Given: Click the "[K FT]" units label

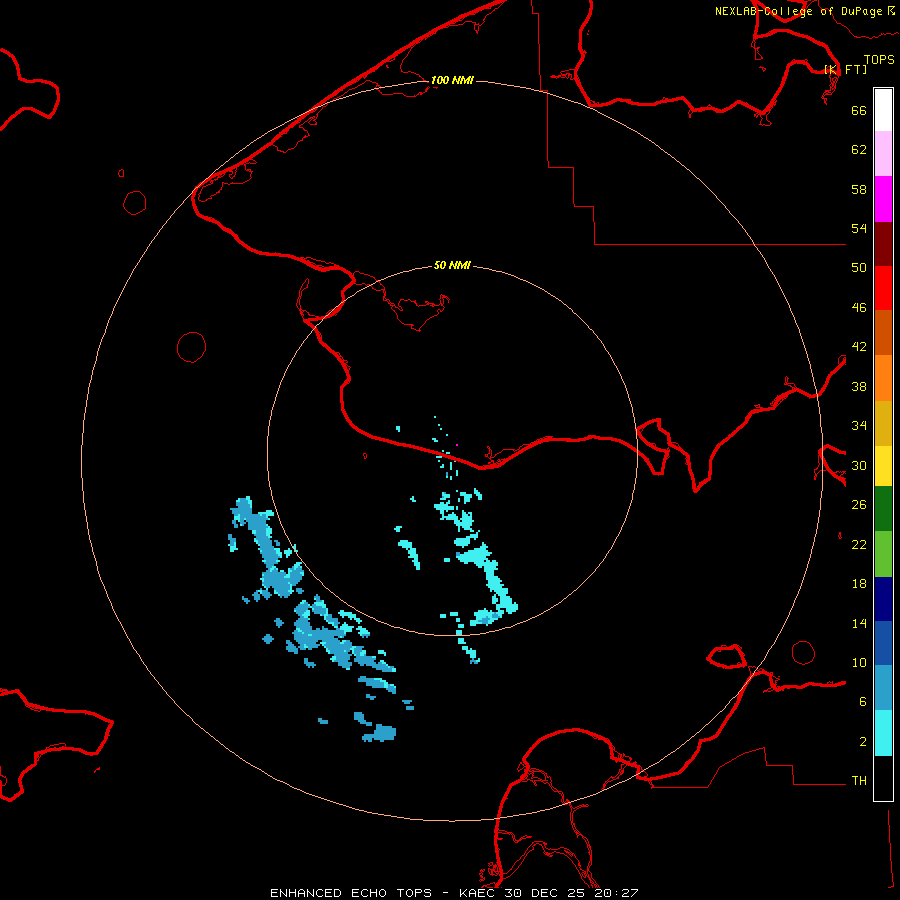Looking at the screenshot, I should pyautogui.click(x=845, y=69).
